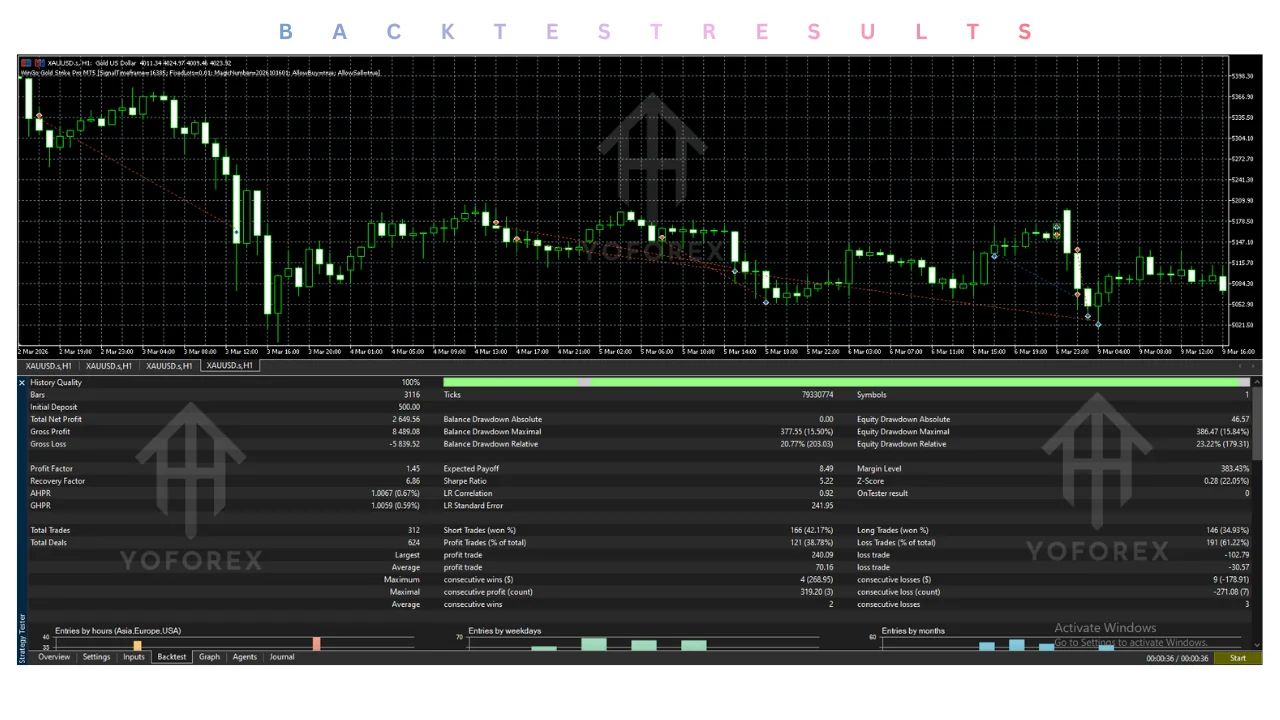The width and height of the screenshot is (1280, 720).
Task: Click the Short Trades (won %) label
Action: click(x=480, y=530)
